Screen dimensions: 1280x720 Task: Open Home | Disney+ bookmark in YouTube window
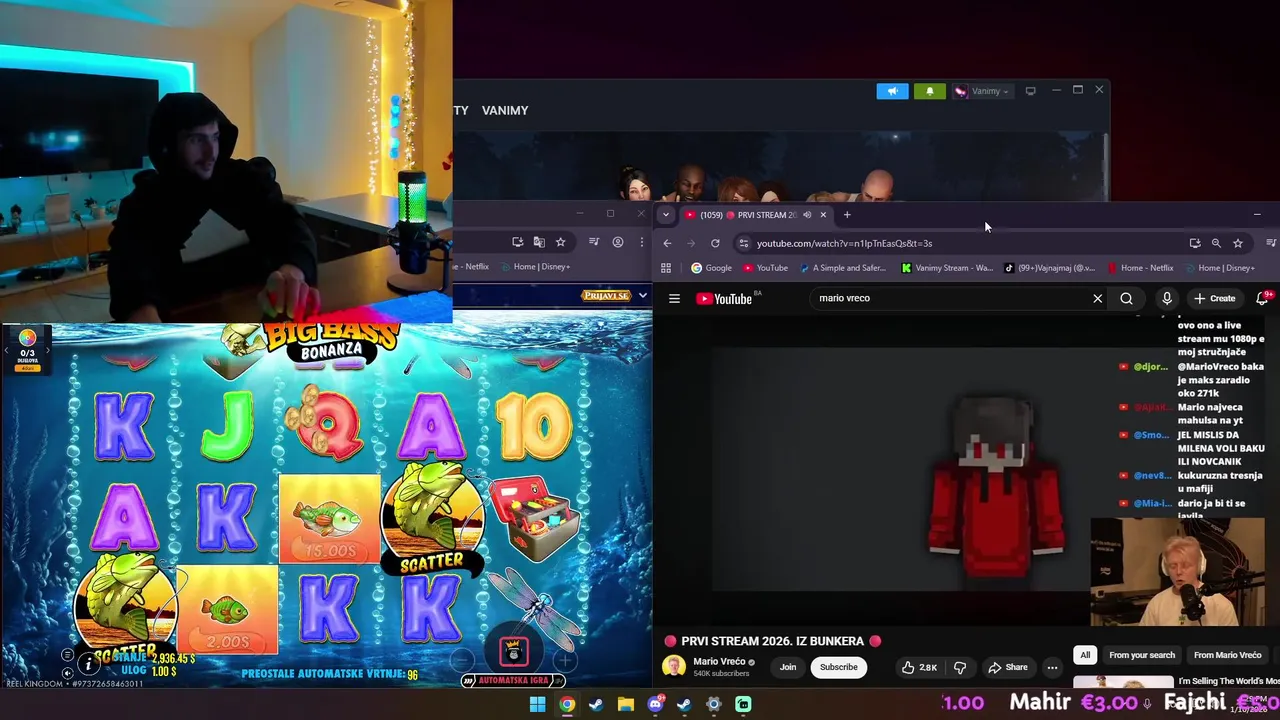pyautogui.click(x=1218, y=268)
